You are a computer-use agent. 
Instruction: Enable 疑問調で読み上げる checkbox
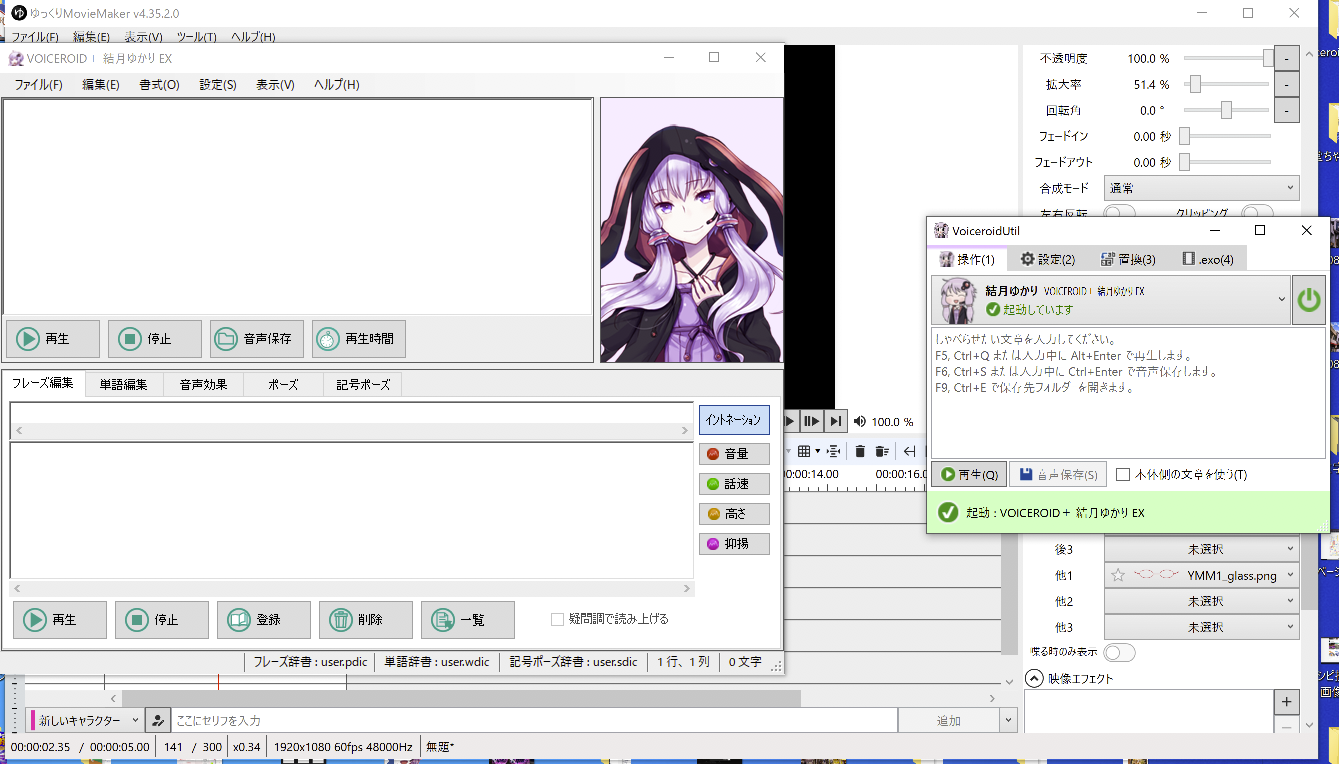click(x=558, y=620)
